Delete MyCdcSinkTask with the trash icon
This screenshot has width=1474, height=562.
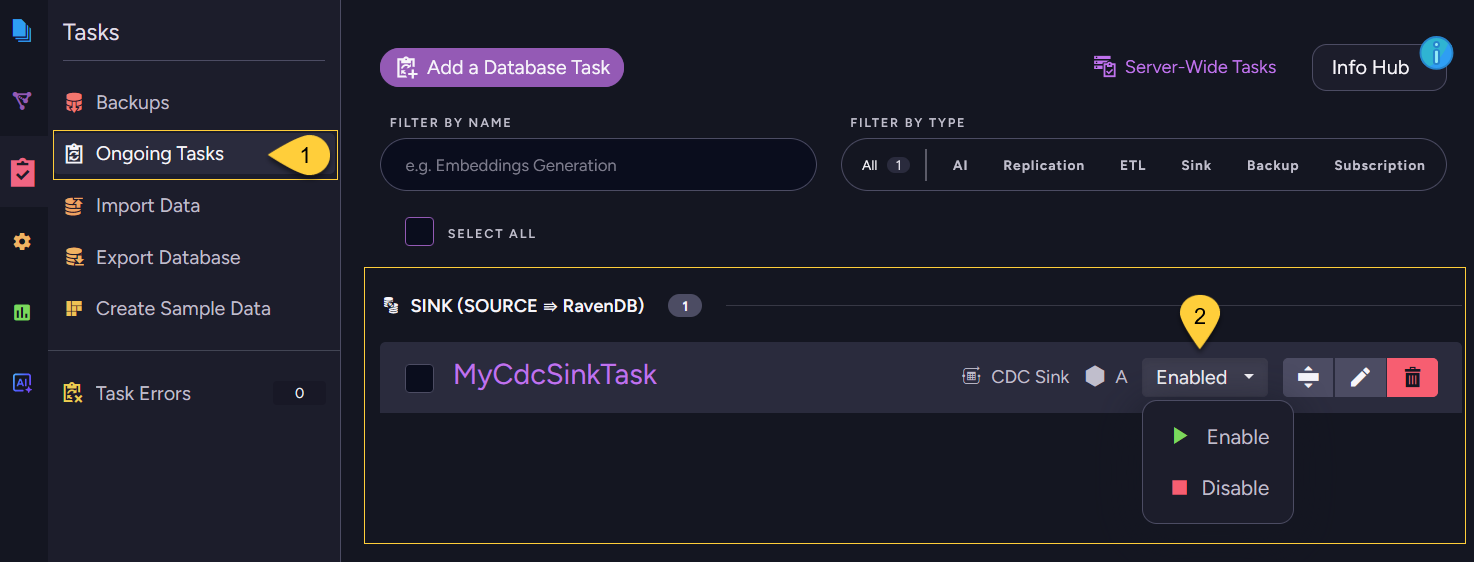pyautogui.click(x=1412, y=377)
